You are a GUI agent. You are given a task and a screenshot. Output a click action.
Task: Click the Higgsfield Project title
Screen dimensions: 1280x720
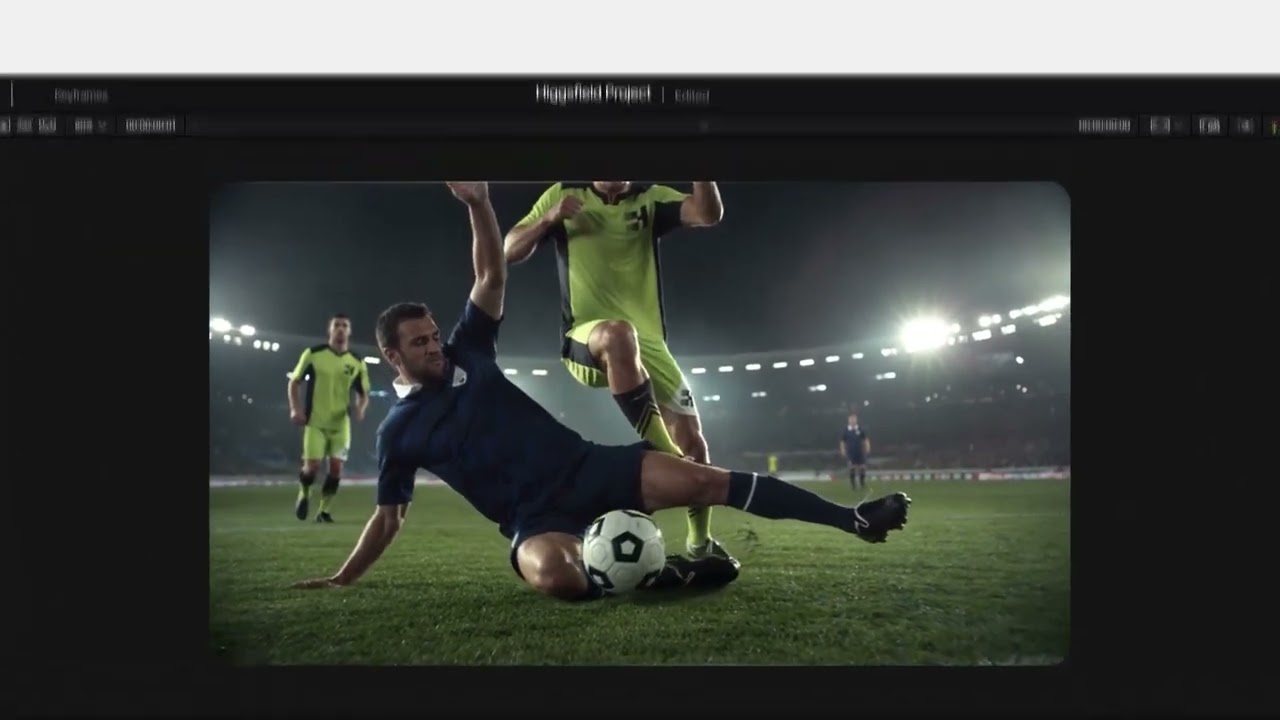[x=593, y=94]
